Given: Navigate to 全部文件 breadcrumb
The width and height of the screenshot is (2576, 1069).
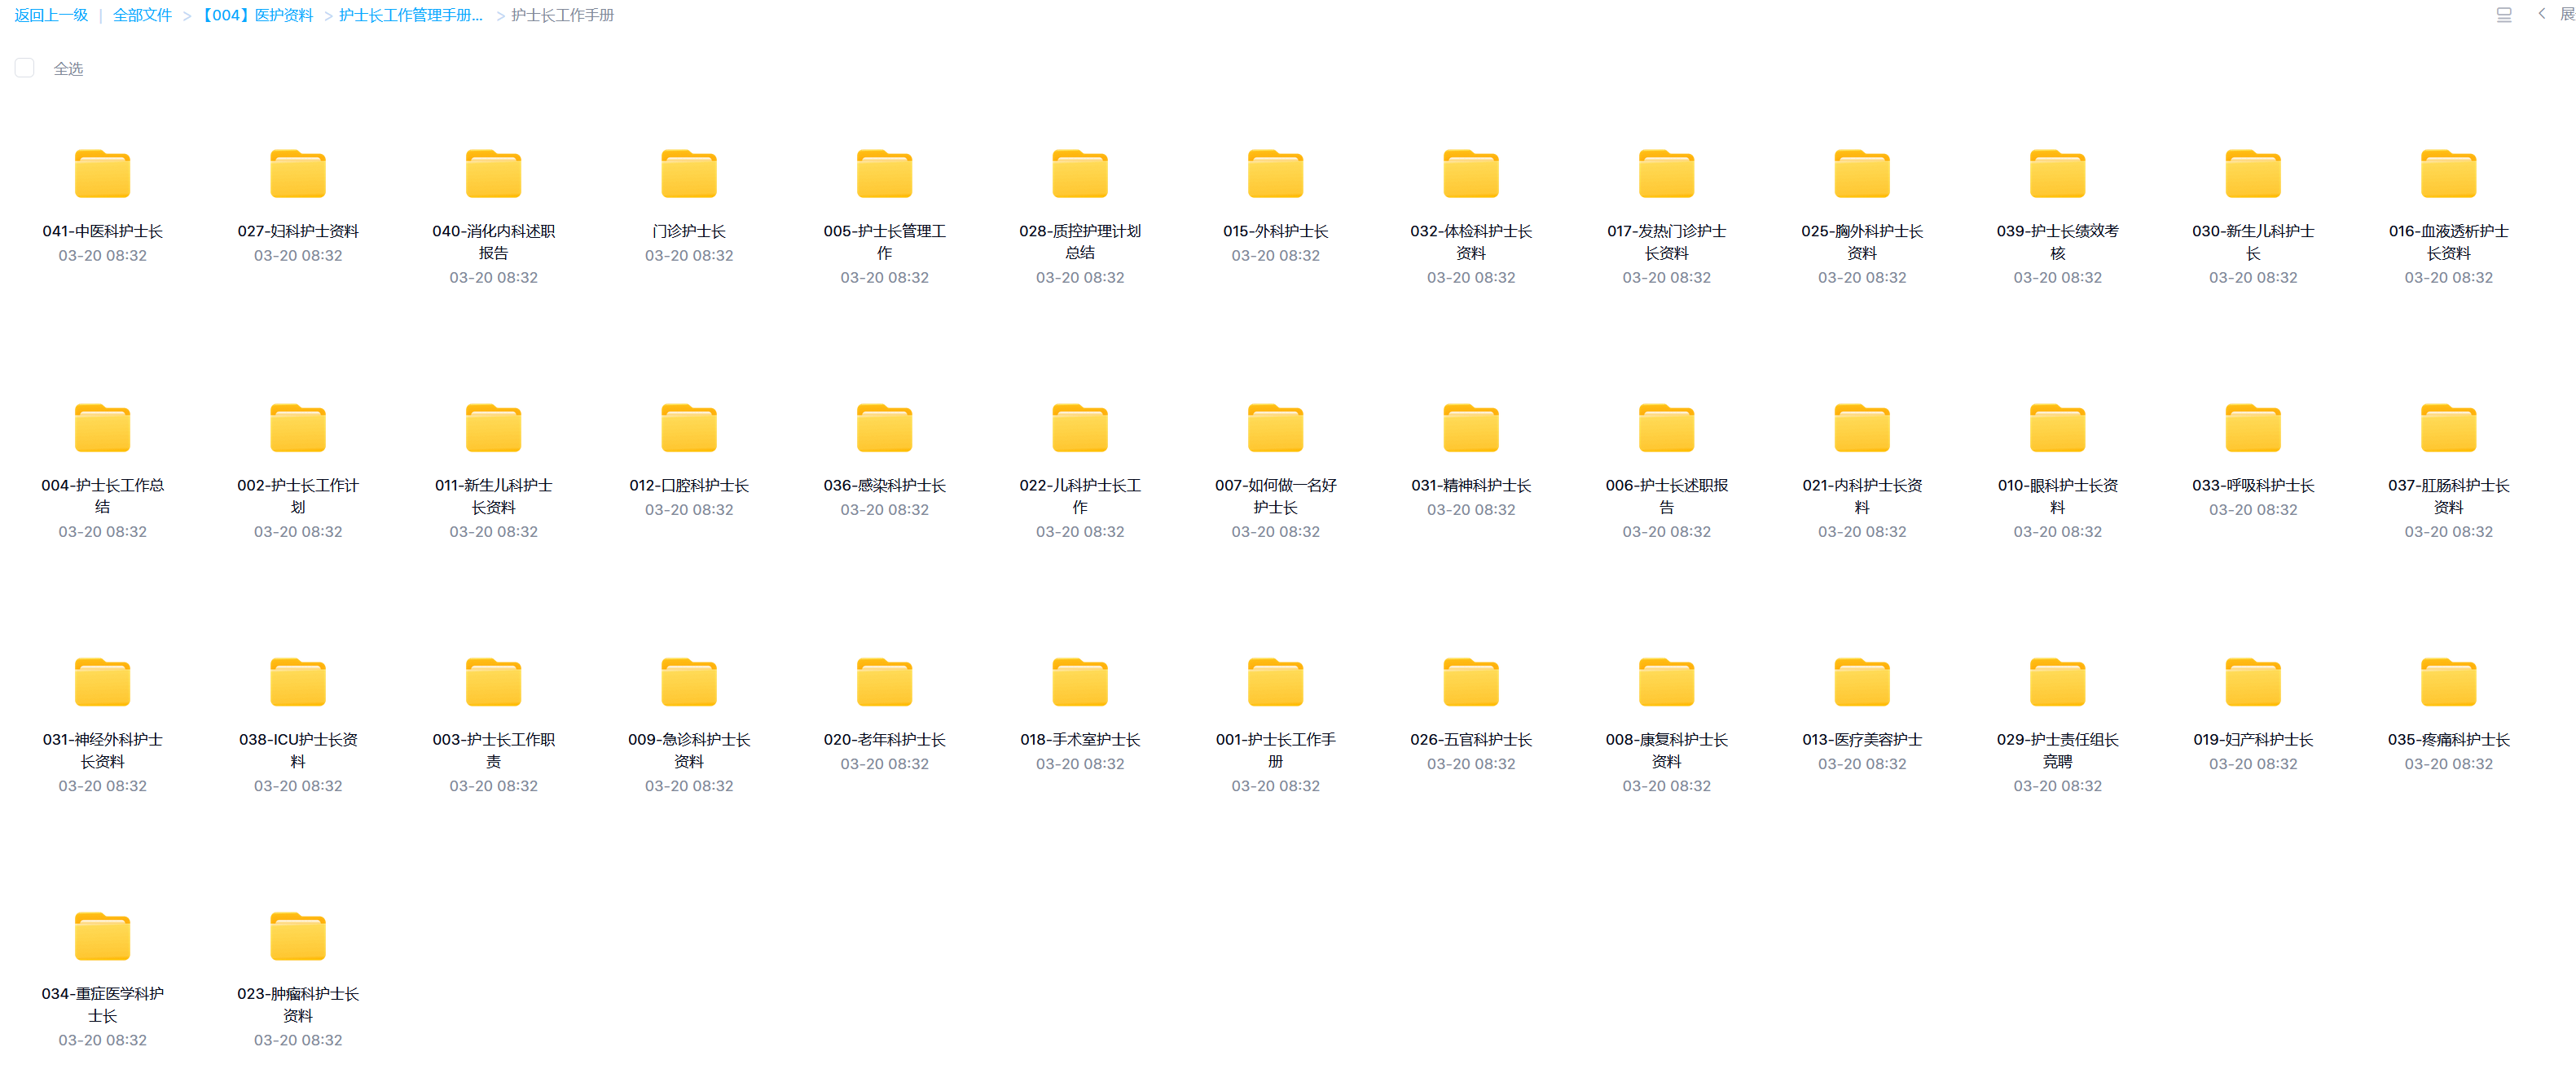Looking at the screenshot, I should (x=142, y=15).
